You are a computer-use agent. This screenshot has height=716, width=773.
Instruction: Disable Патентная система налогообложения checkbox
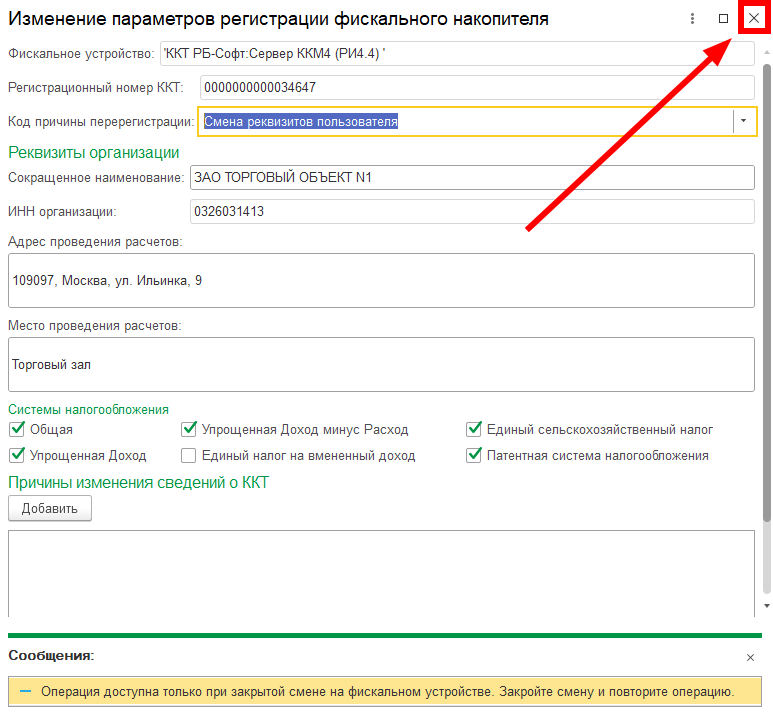(474, 456)
